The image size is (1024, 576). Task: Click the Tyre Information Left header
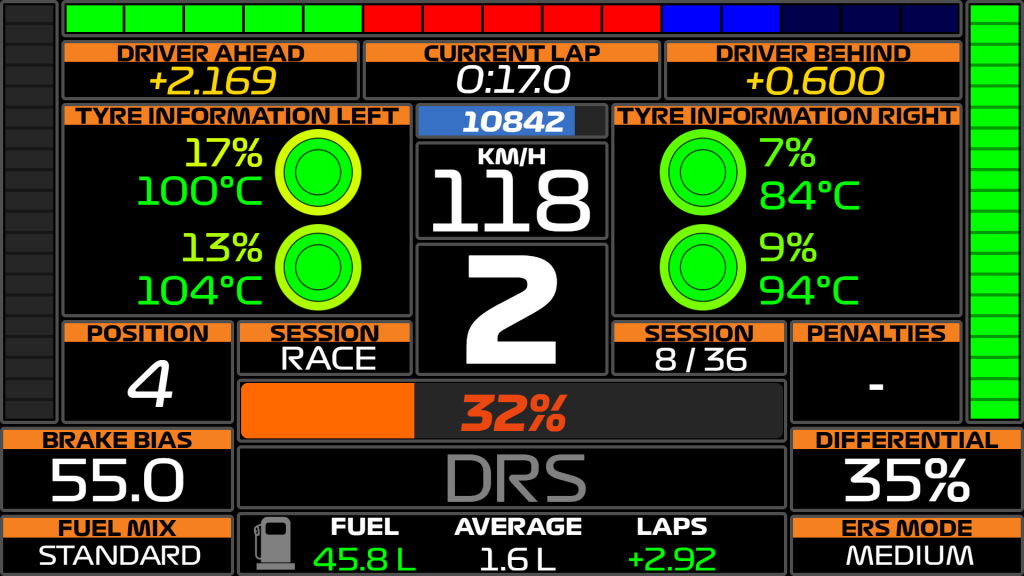coord(237,116)
